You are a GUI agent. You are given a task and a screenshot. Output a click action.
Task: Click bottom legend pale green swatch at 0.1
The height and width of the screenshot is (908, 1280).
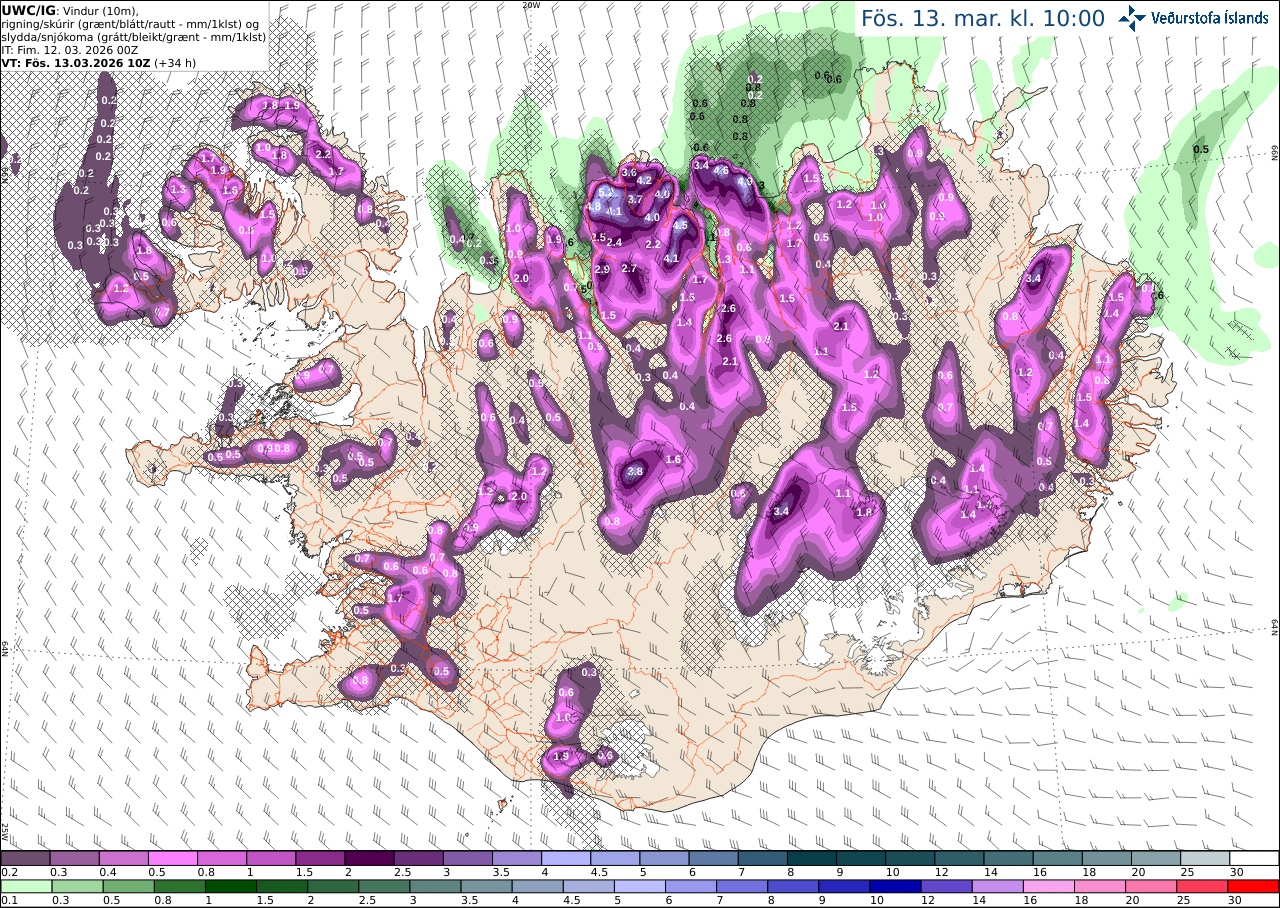pos(25,886)
